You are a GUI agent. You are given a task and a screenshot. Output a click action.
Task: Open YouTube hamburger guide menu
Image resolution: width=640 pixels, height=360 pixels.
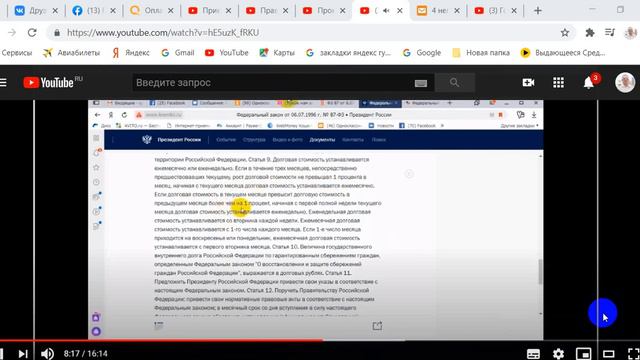[3, 82]
